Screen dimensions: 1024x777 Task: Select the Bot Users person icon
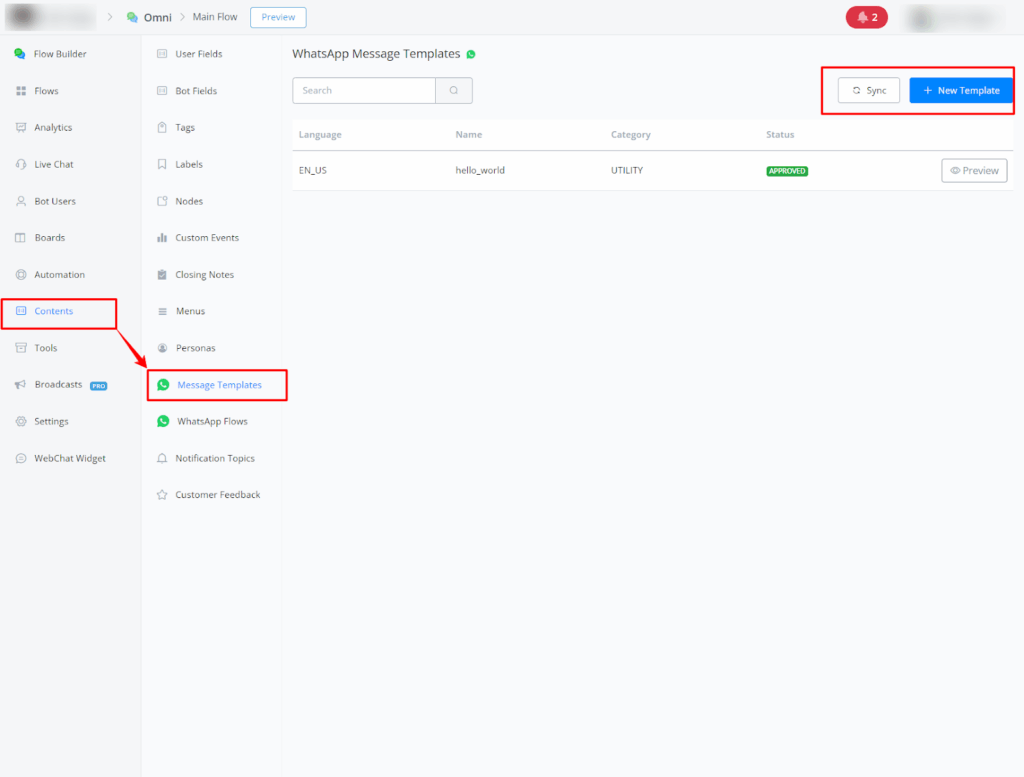(x=21, y=201)
